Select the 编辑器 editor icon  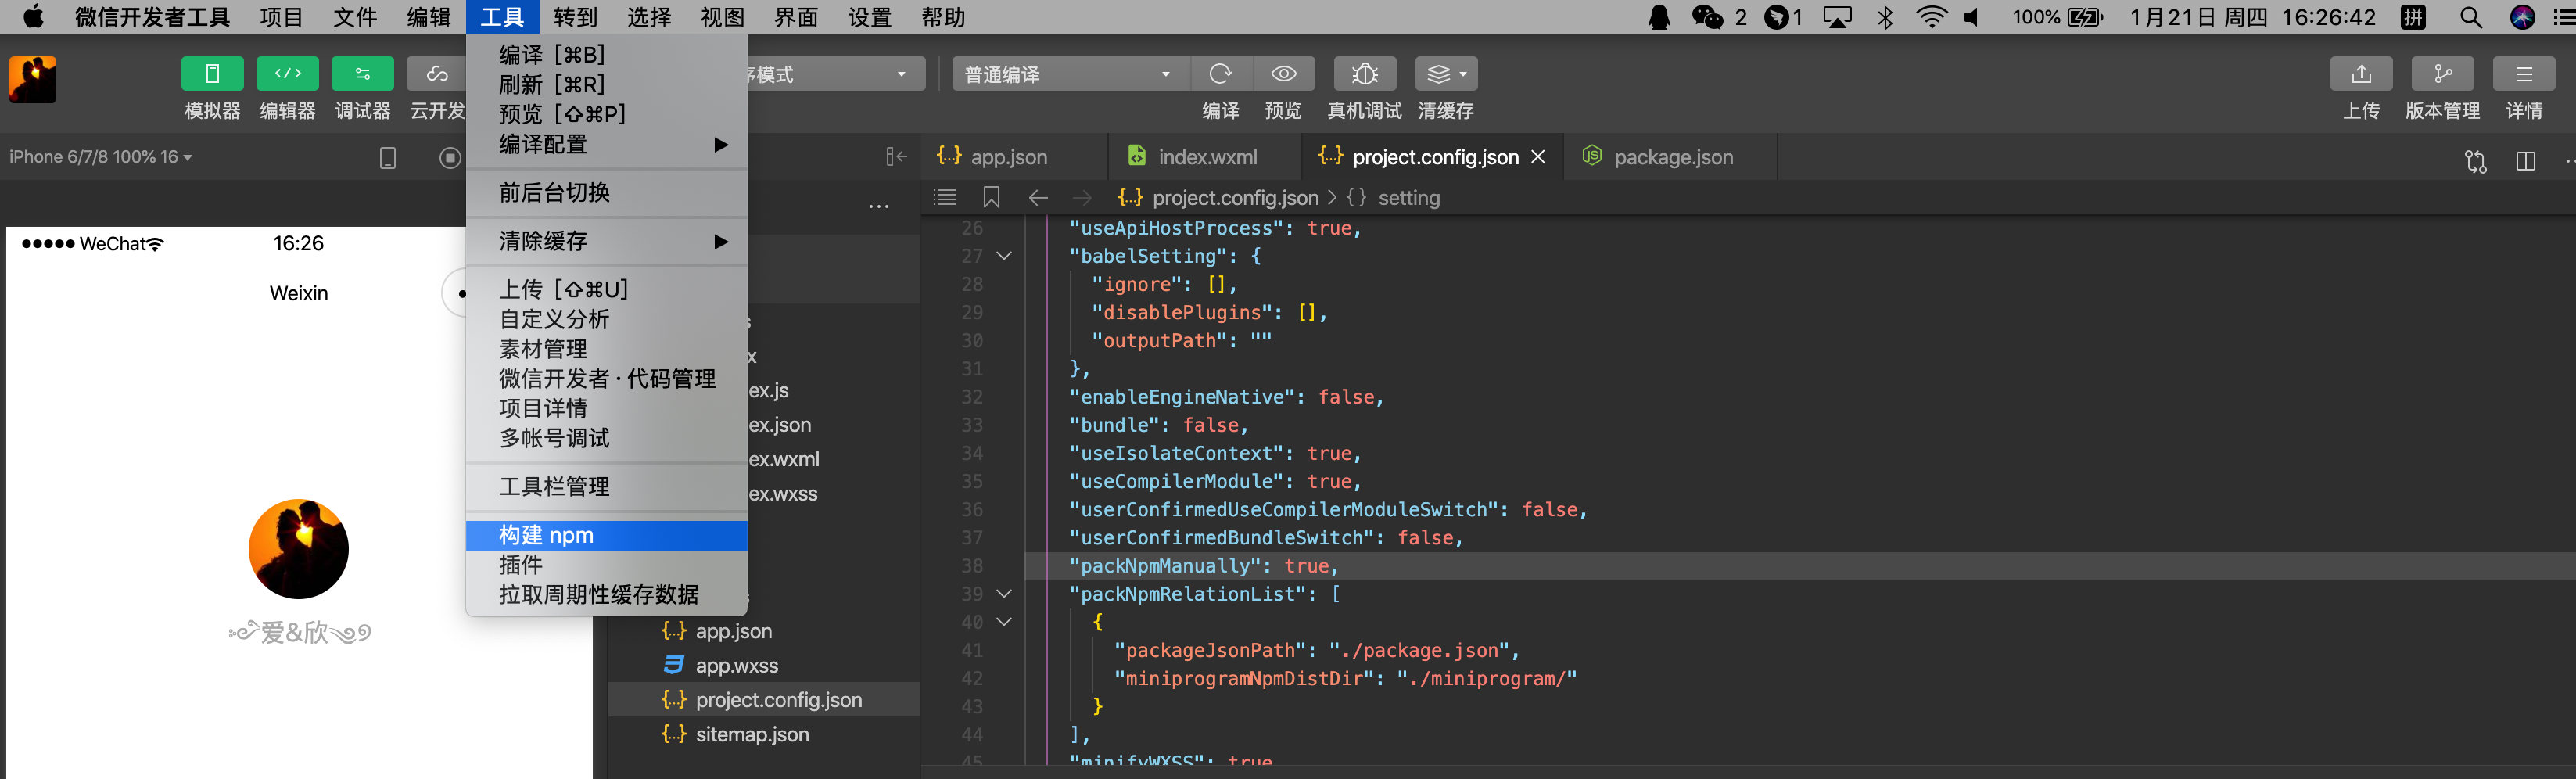(287, 73)
